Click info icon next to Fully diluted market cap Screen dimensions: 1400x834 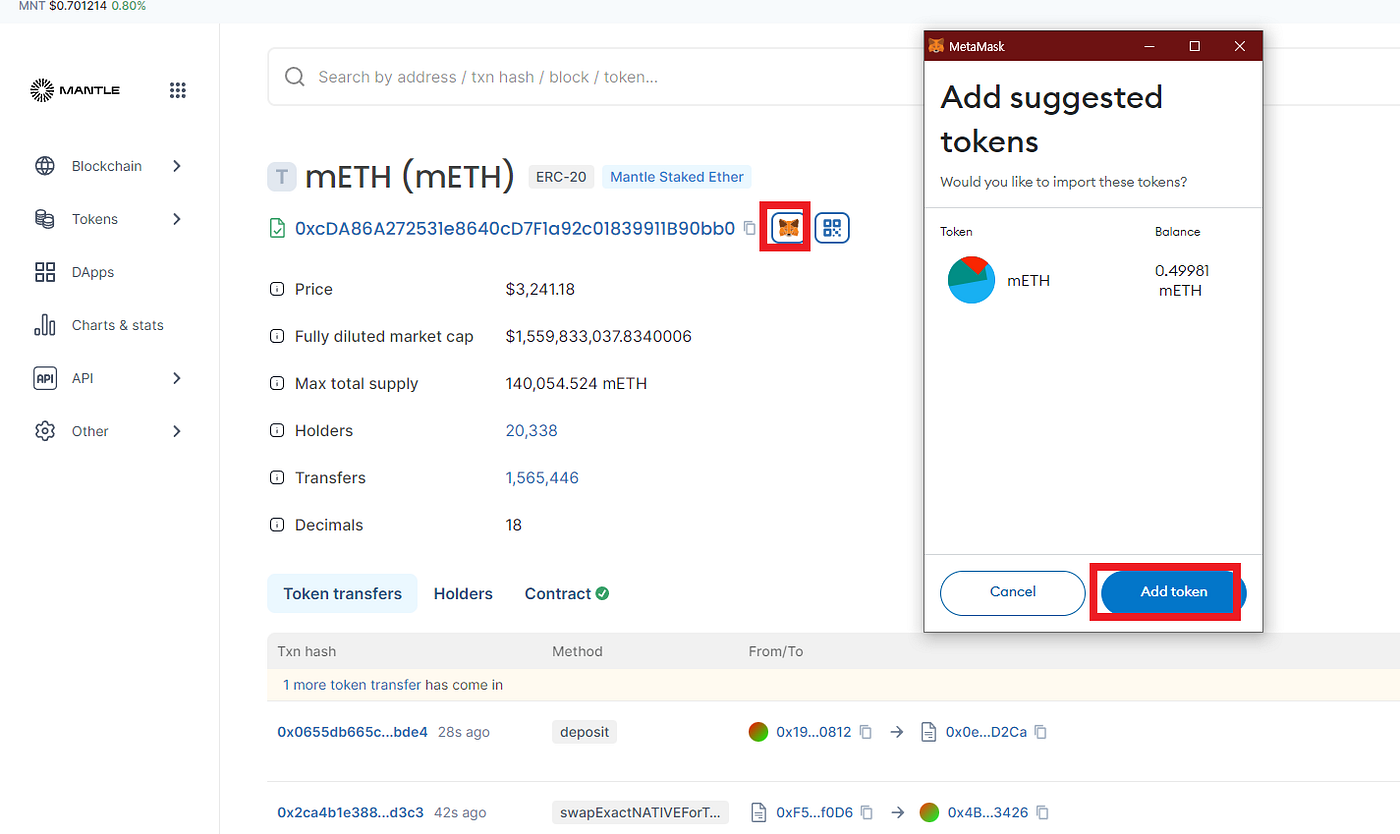pos(277,336)
